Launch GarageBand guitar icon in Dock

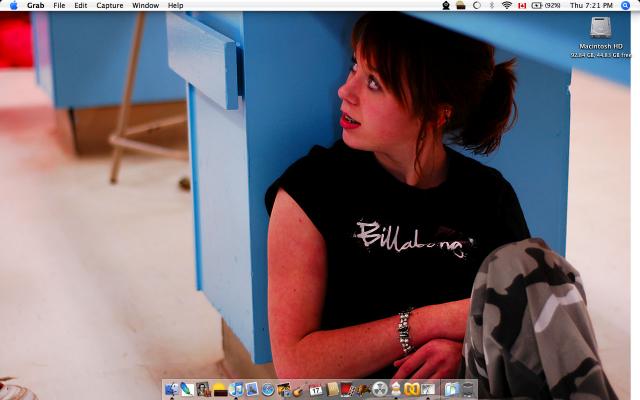click(x=299, y=389)
